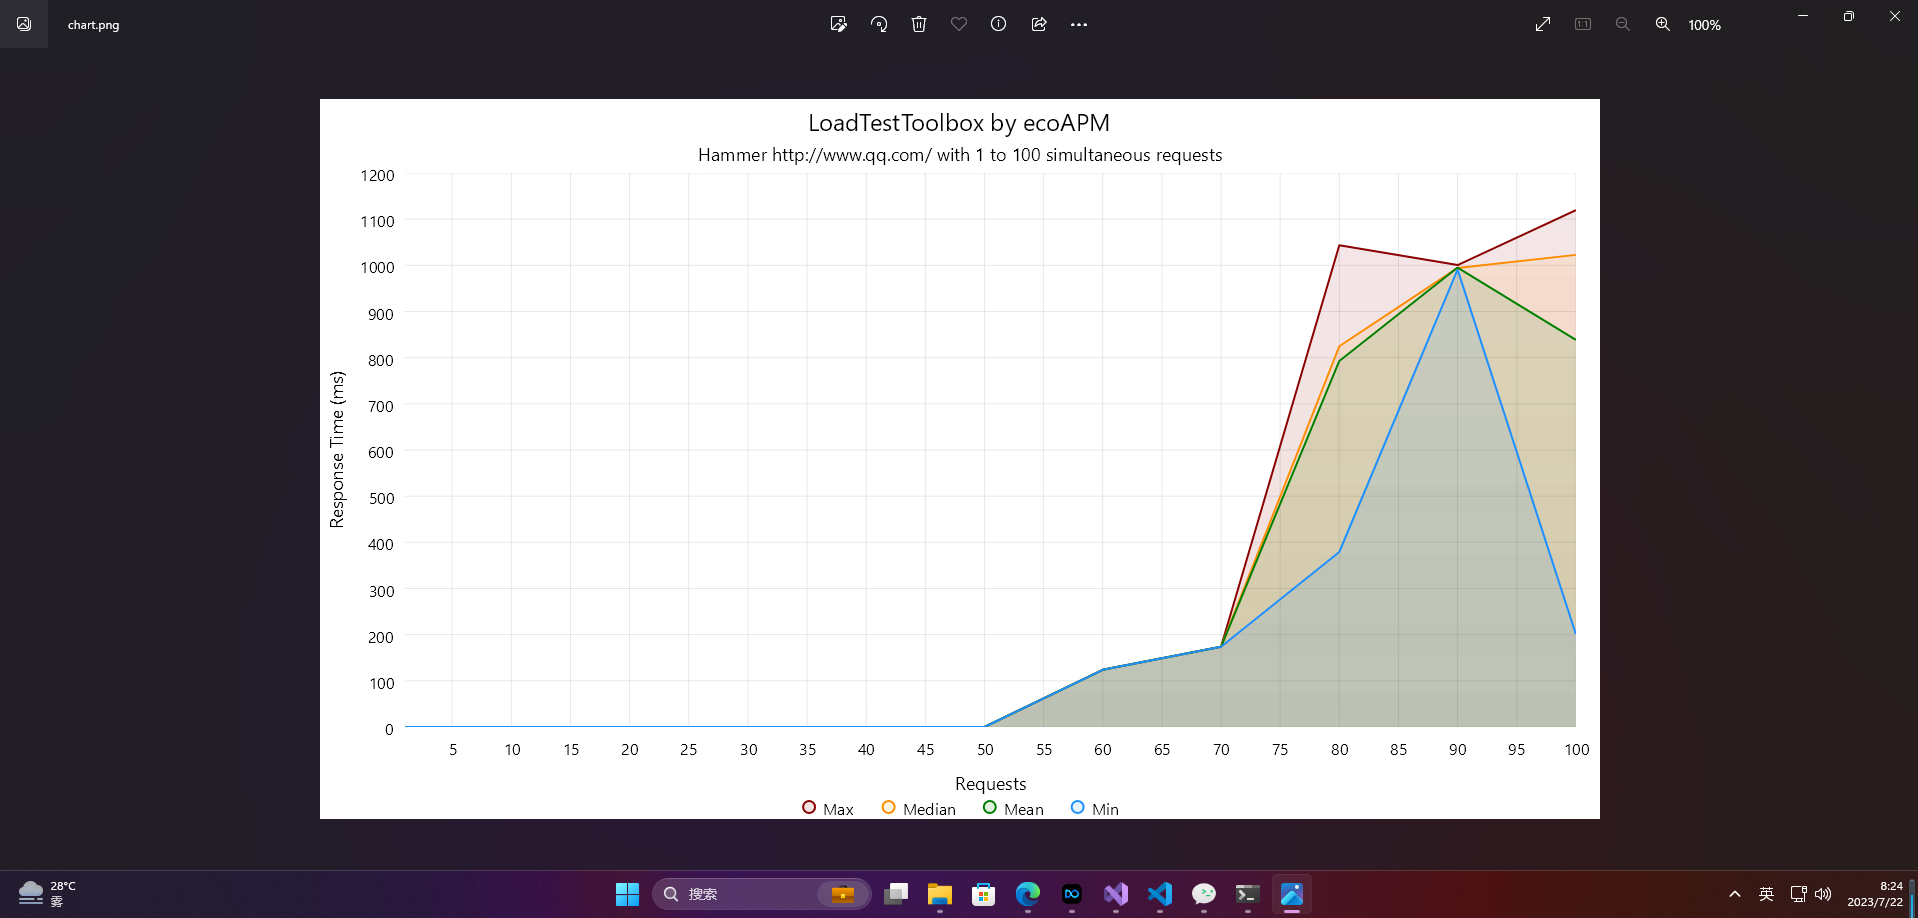Click the "Min" legend entry

pos(1095,809)
